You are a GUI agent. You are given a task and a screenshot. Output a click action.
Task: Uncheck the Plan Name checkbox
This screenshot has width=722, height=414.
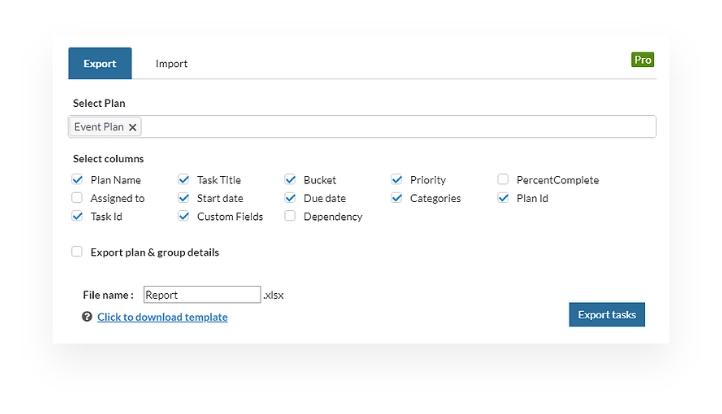77,179
